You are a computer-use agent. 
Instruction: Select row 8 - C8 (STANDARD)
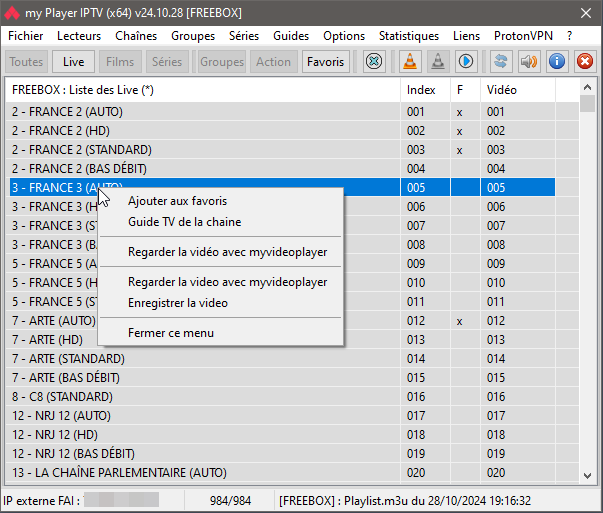(x=292, y=397)
